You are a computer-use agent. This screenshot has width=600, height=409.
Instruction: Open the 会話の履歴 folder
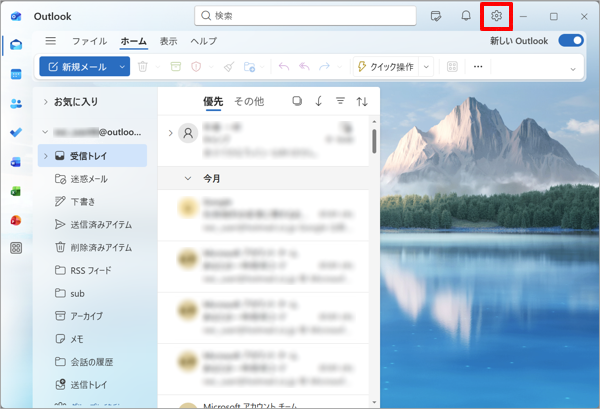point(92,362)
